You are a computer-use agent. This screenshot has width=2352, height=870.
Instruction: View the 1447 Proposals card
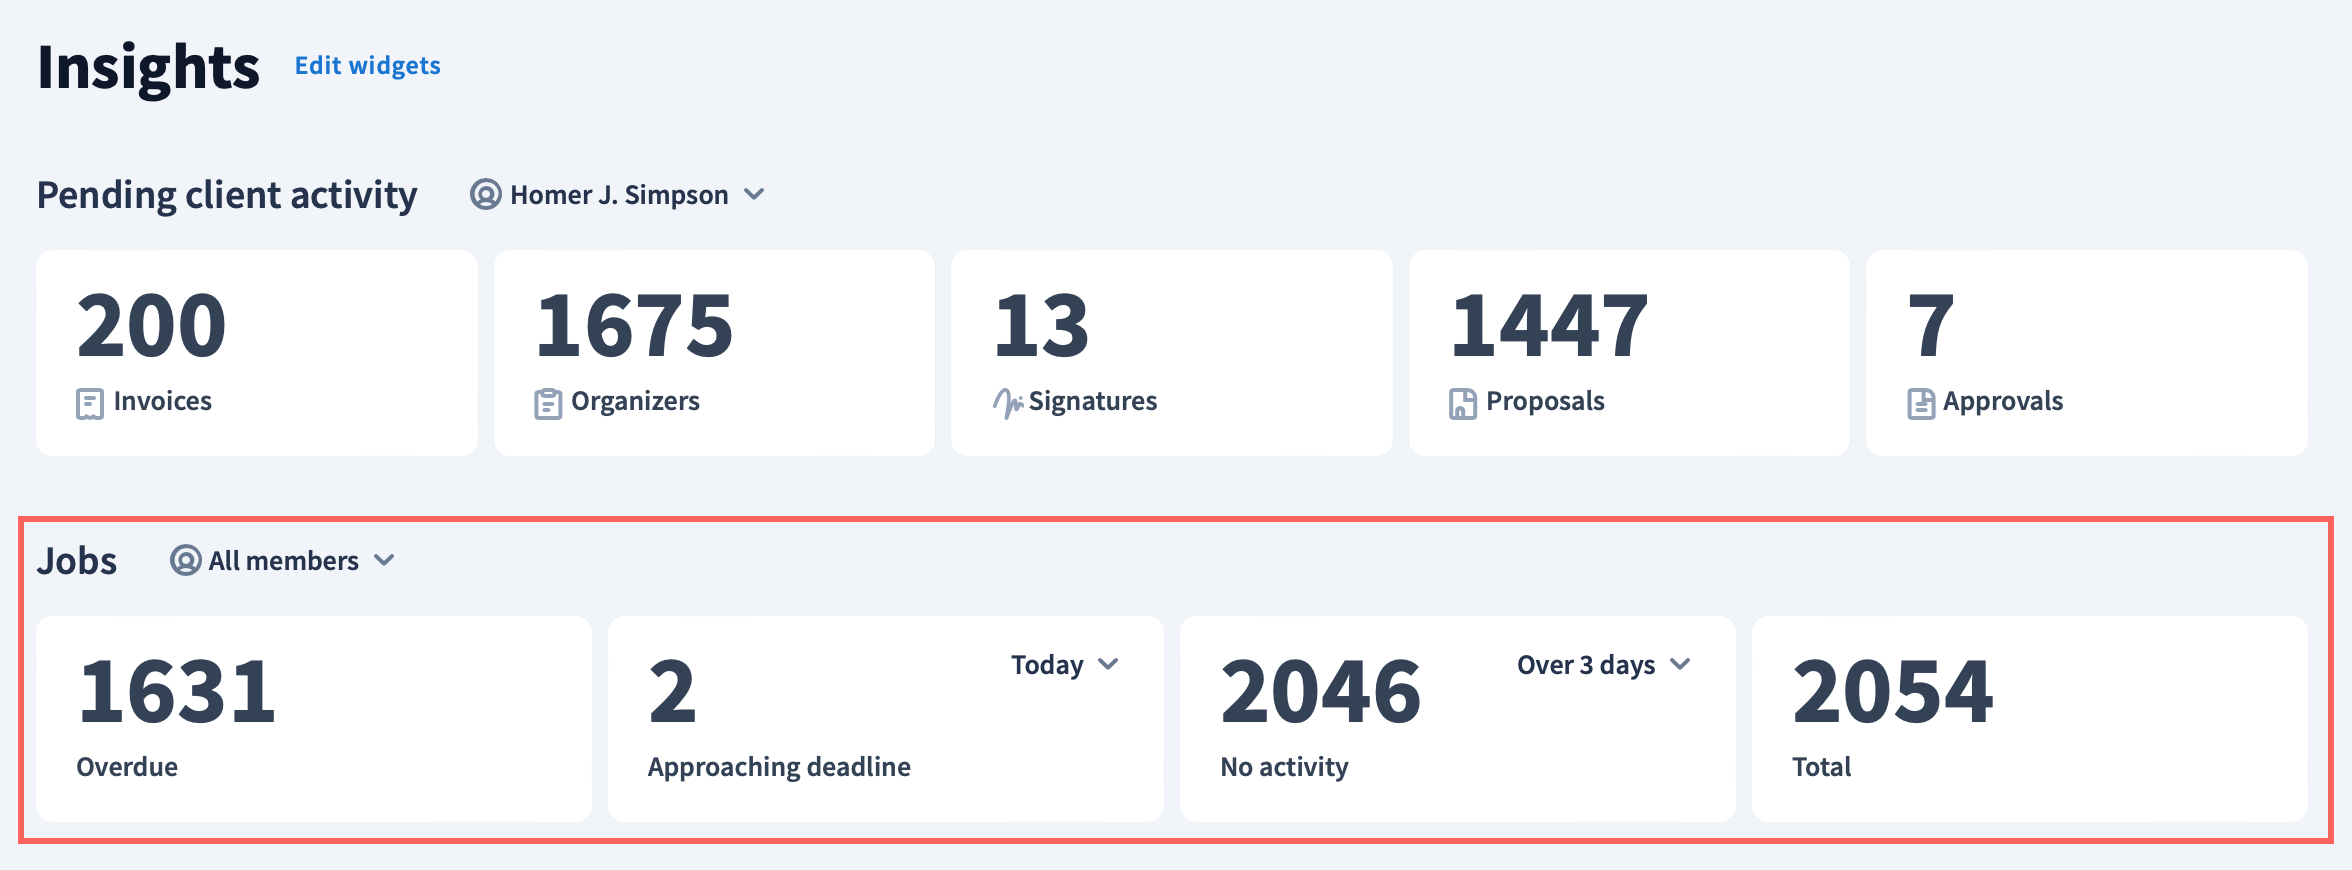click(x=1629, y=353)
